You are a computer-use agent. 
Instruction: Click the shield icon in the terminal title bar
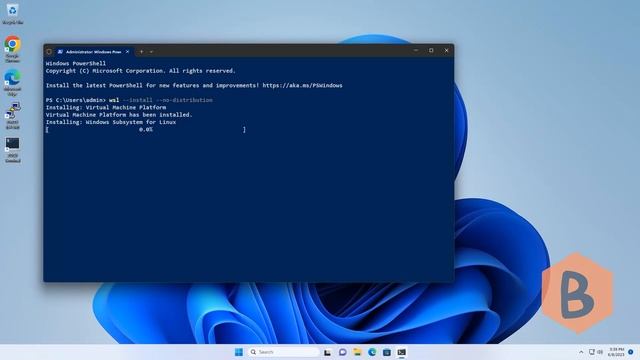49,52
